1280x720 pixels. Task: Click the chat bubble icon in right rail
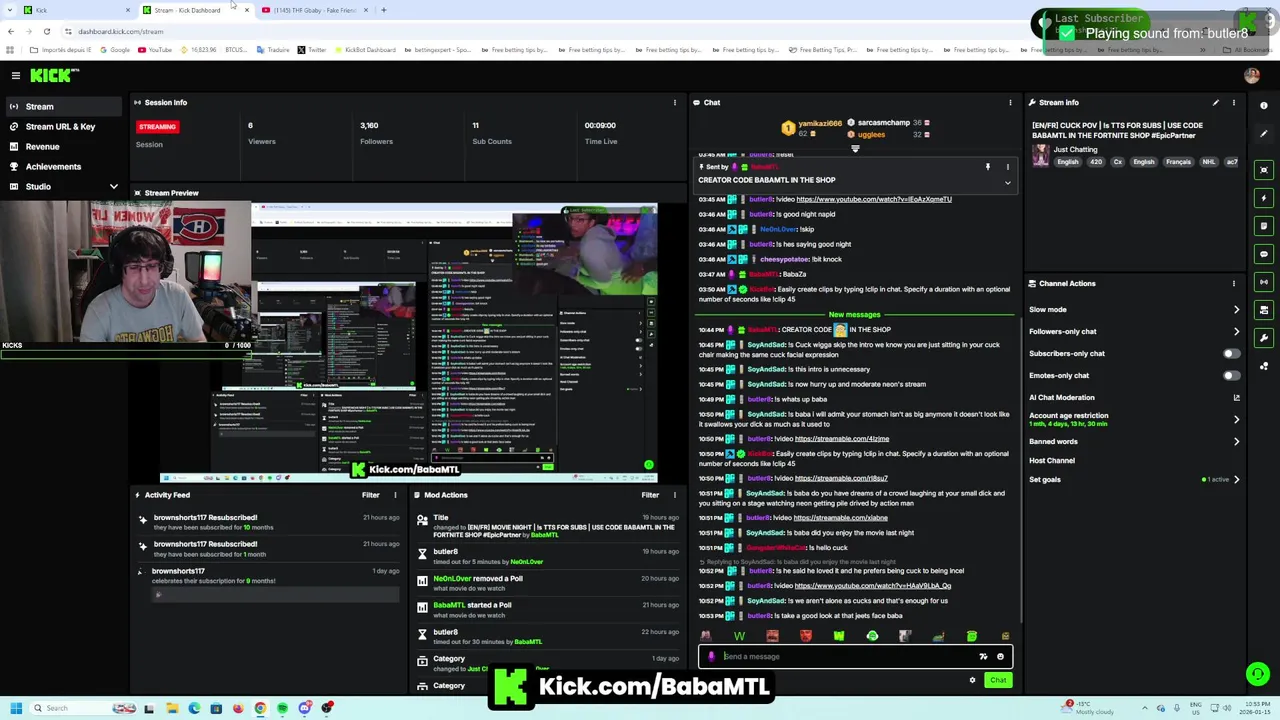pos(1264,254)
